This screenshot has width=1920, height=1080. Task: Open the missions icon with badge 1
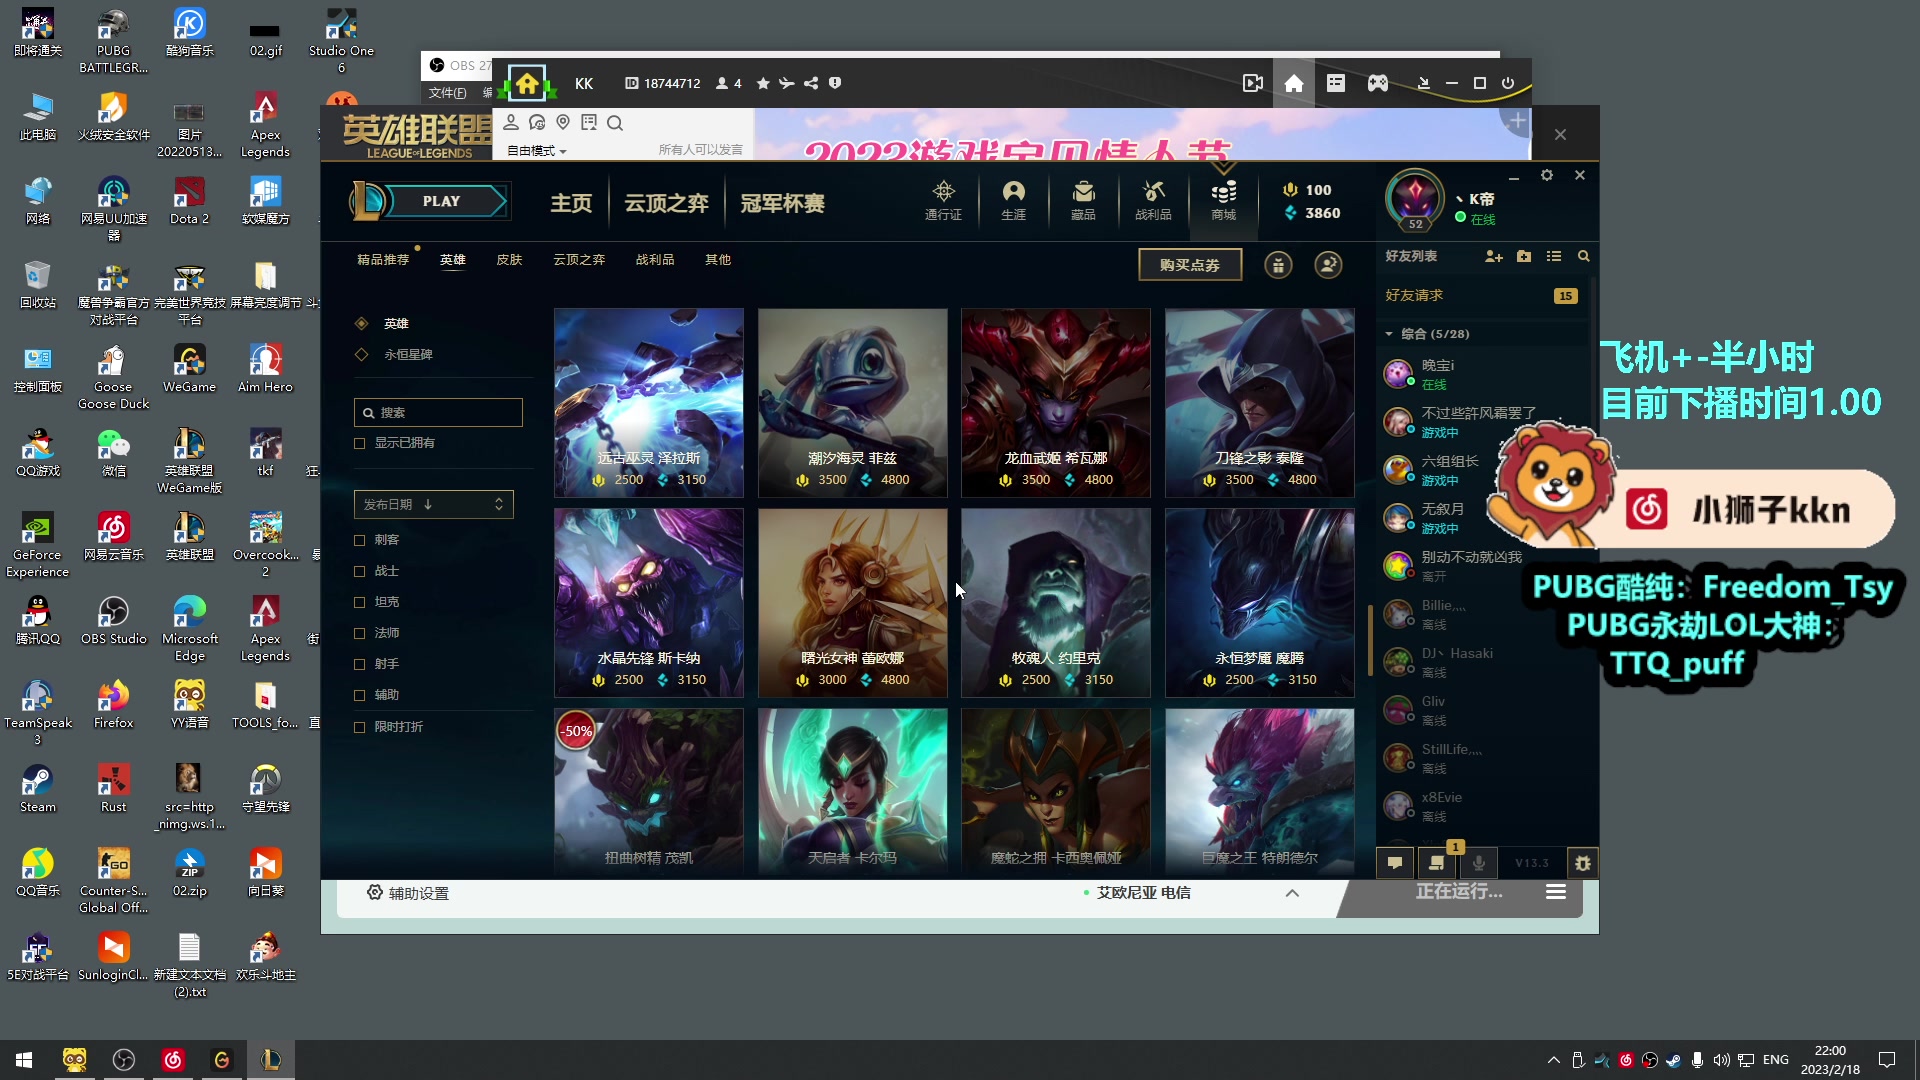point(1437,863)
